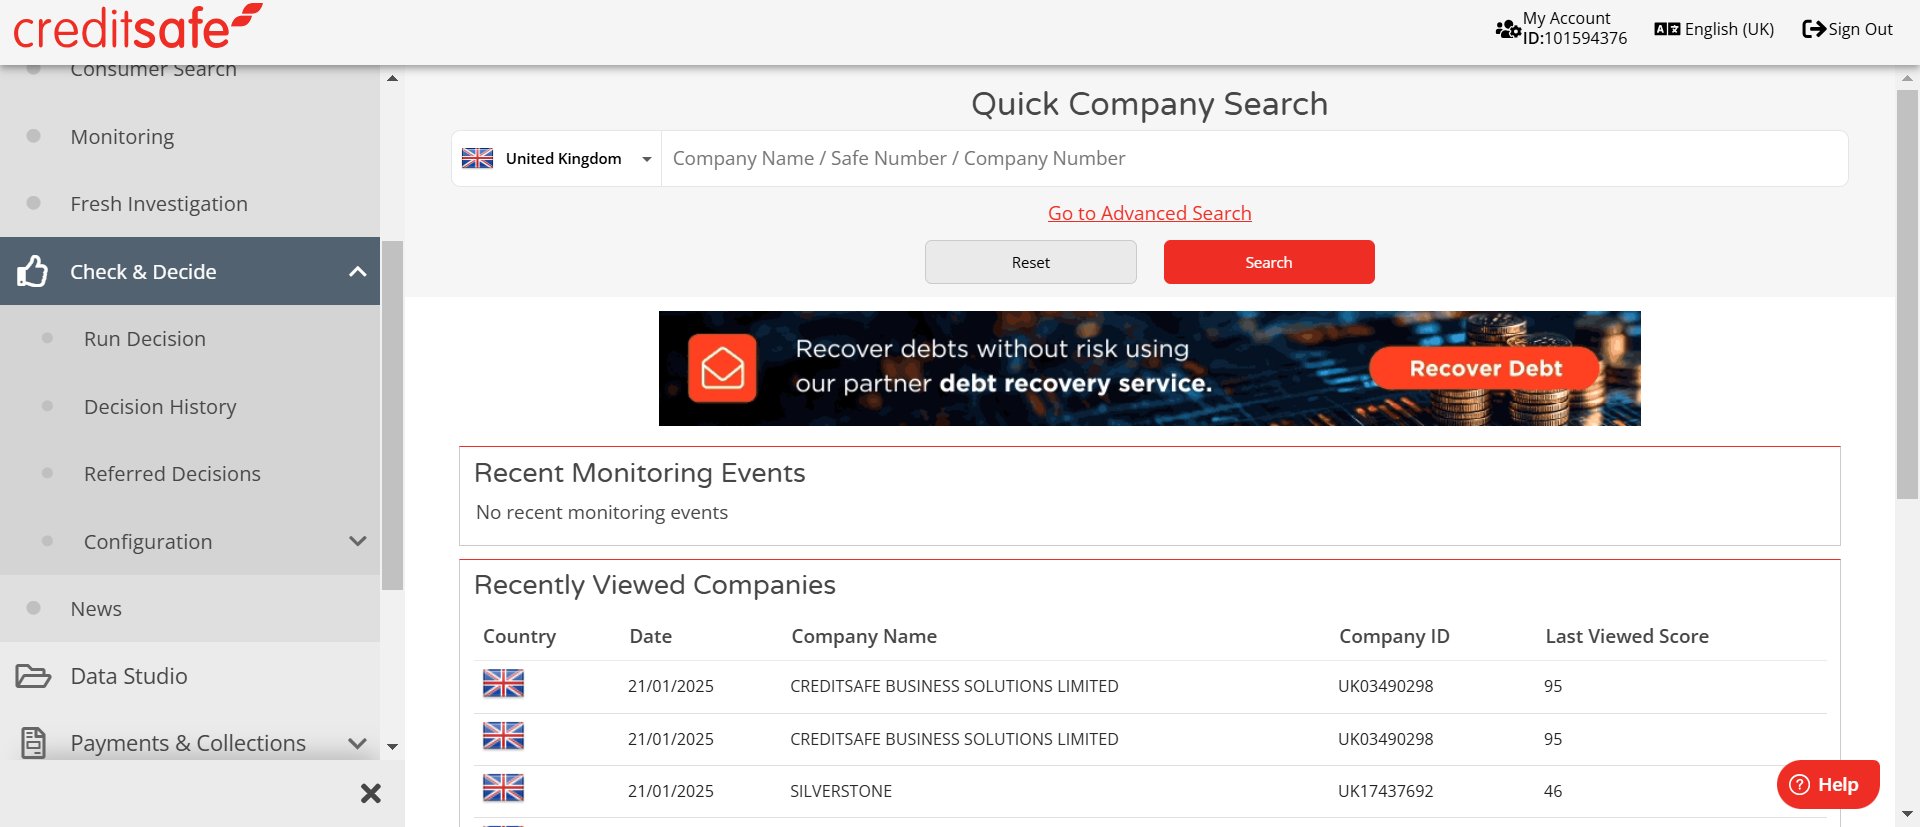Image resolution: width=1920 pixels, height=827 pixels.
Task: Click date 21/01/2025 in SILVERSTONE row
Action: [671, 791]
